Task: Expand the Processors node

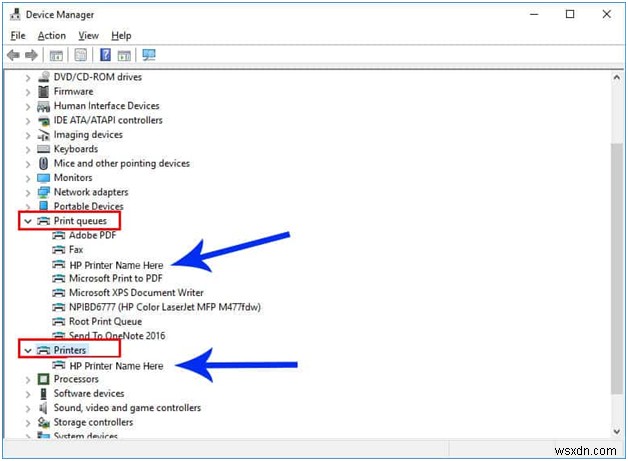Action: click(x=28, y=380)
